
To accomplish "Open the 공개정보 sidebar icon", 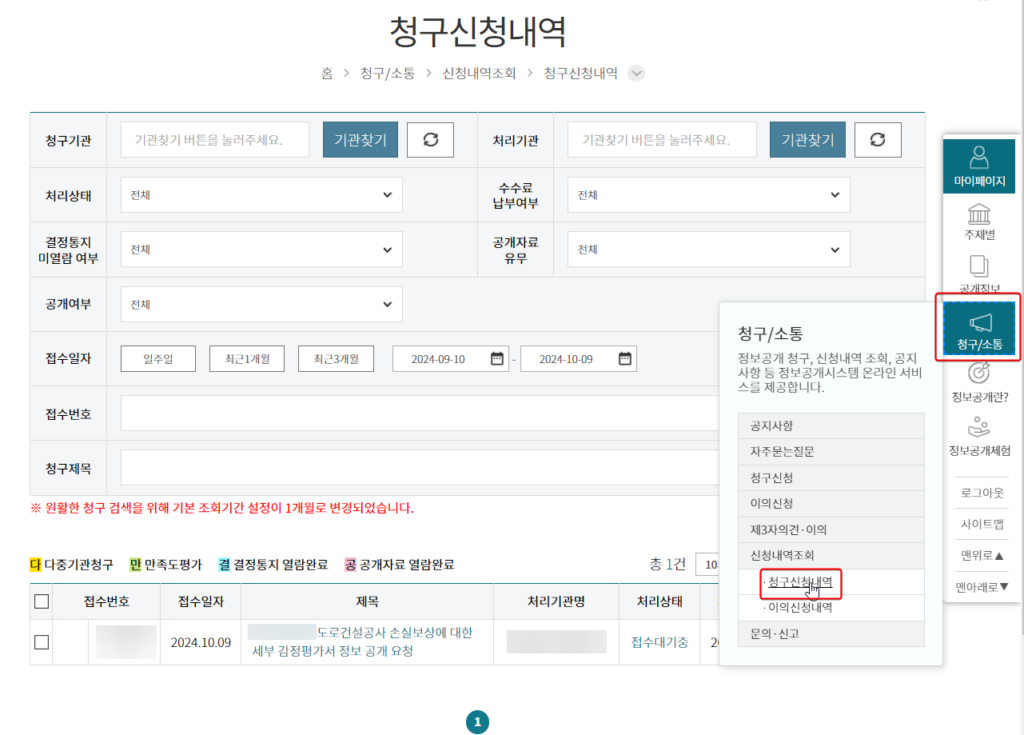I will tap(979, 274).
